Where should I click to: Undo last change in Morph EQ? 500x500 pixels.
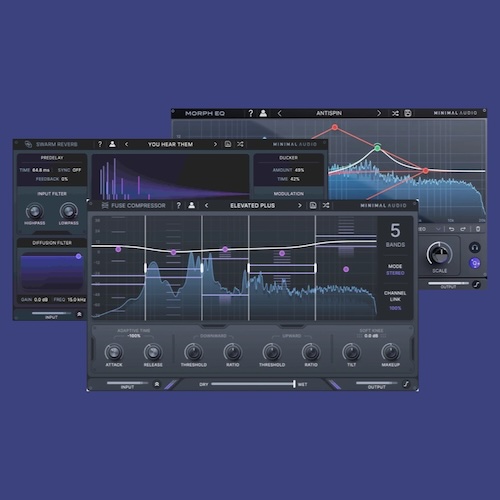(451, 229)
